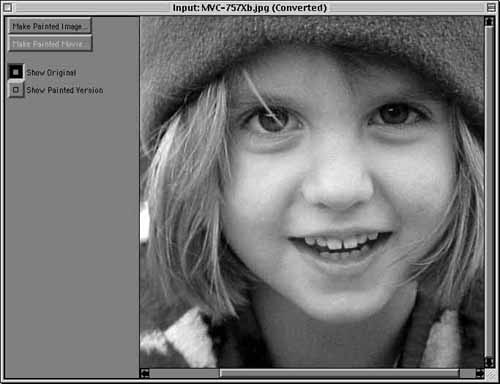
Task: Click the 'Show Painted Version' text label
Action: 65,90
